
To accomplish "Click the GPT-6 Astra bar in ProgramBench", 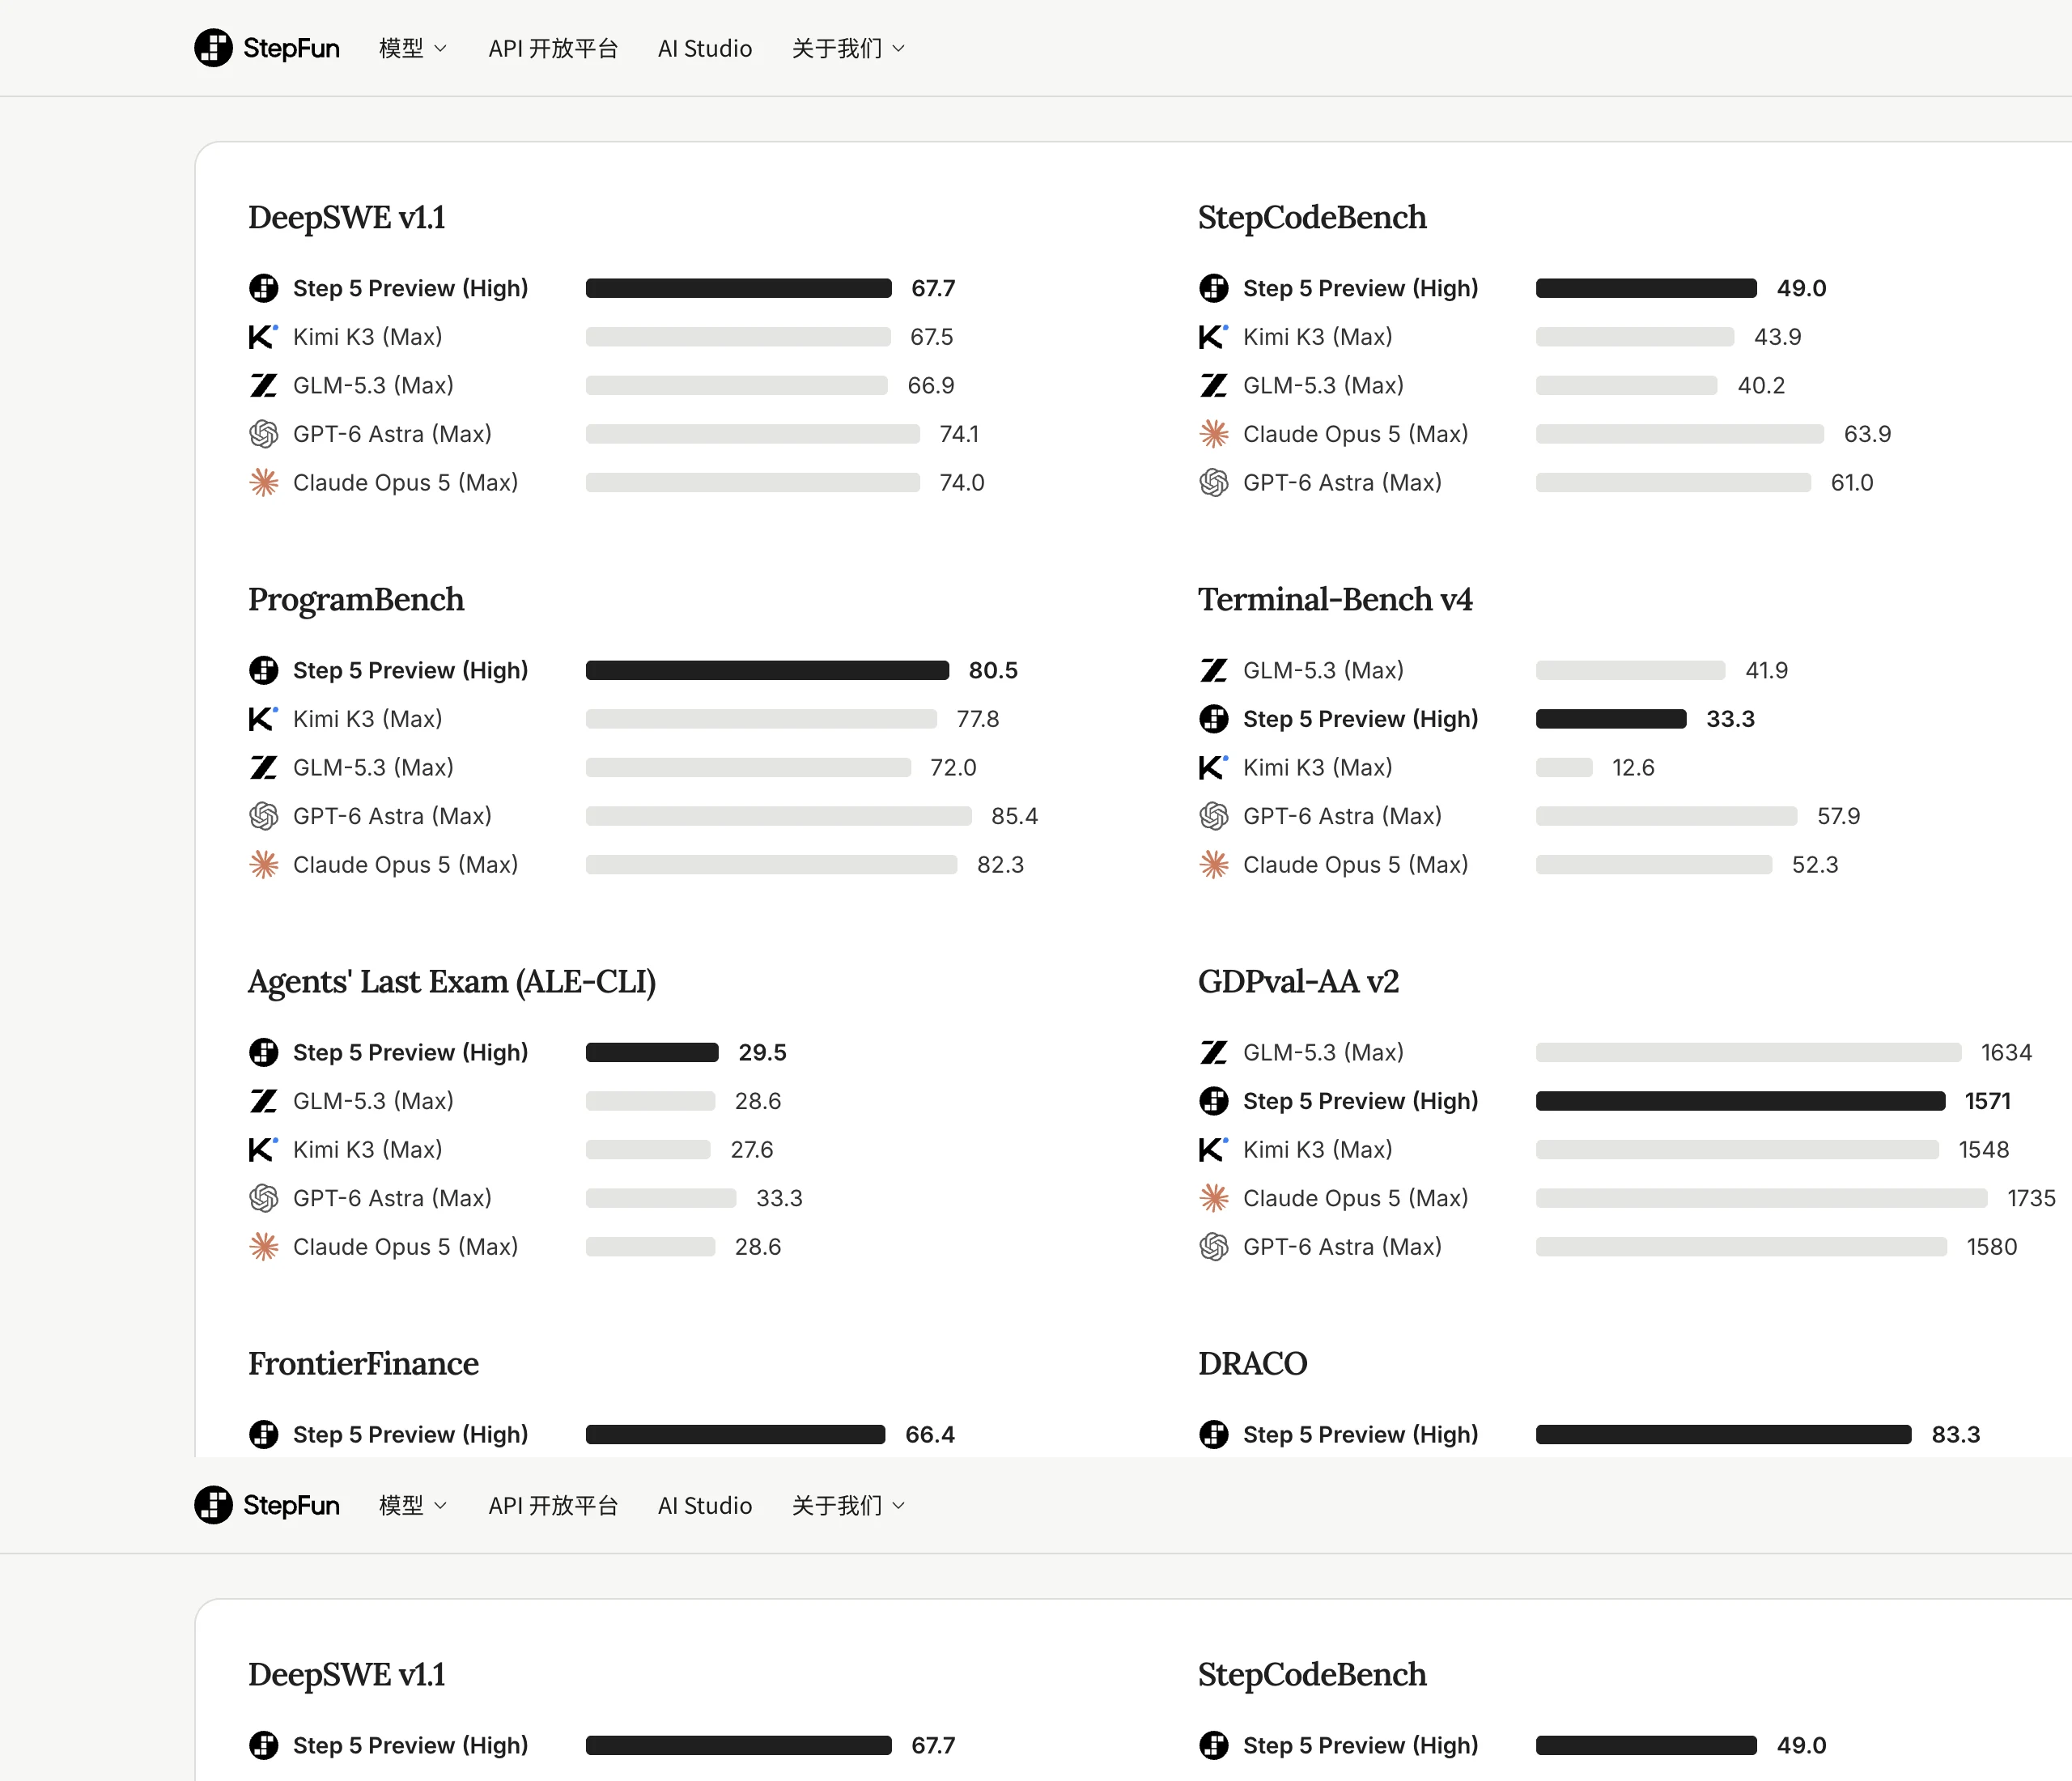I will [x=779, y=816].
